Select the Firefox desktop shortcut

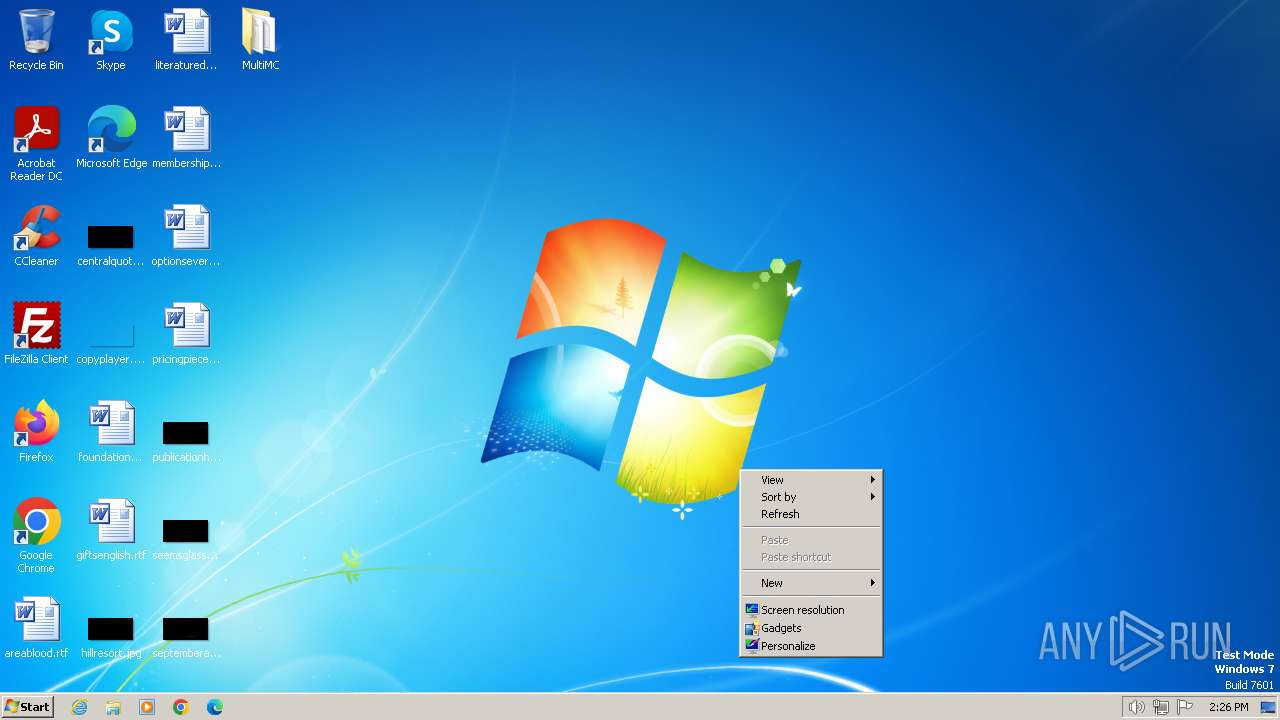tap(36, 432)
